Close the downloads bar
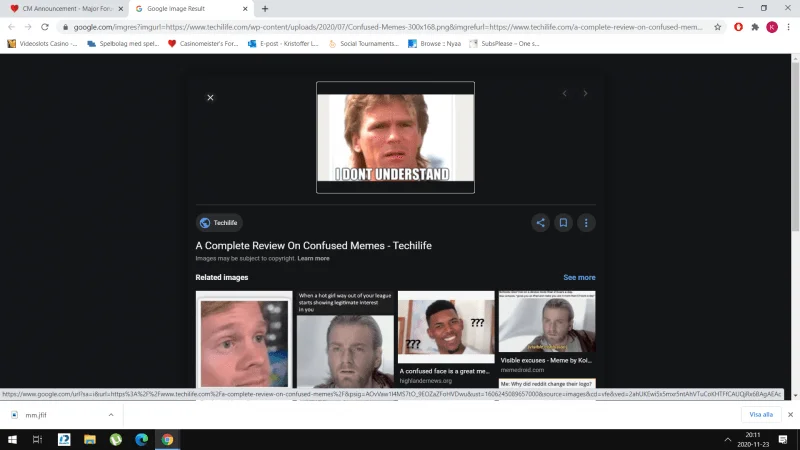 pos(790,415)
